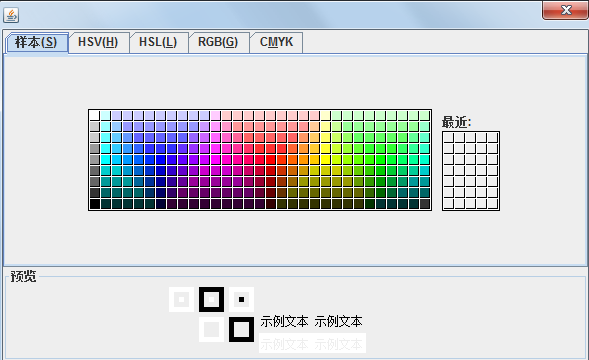This screenshot has width=589, height=360.
Task: Select the pure blue swatch
Action: 160,160
